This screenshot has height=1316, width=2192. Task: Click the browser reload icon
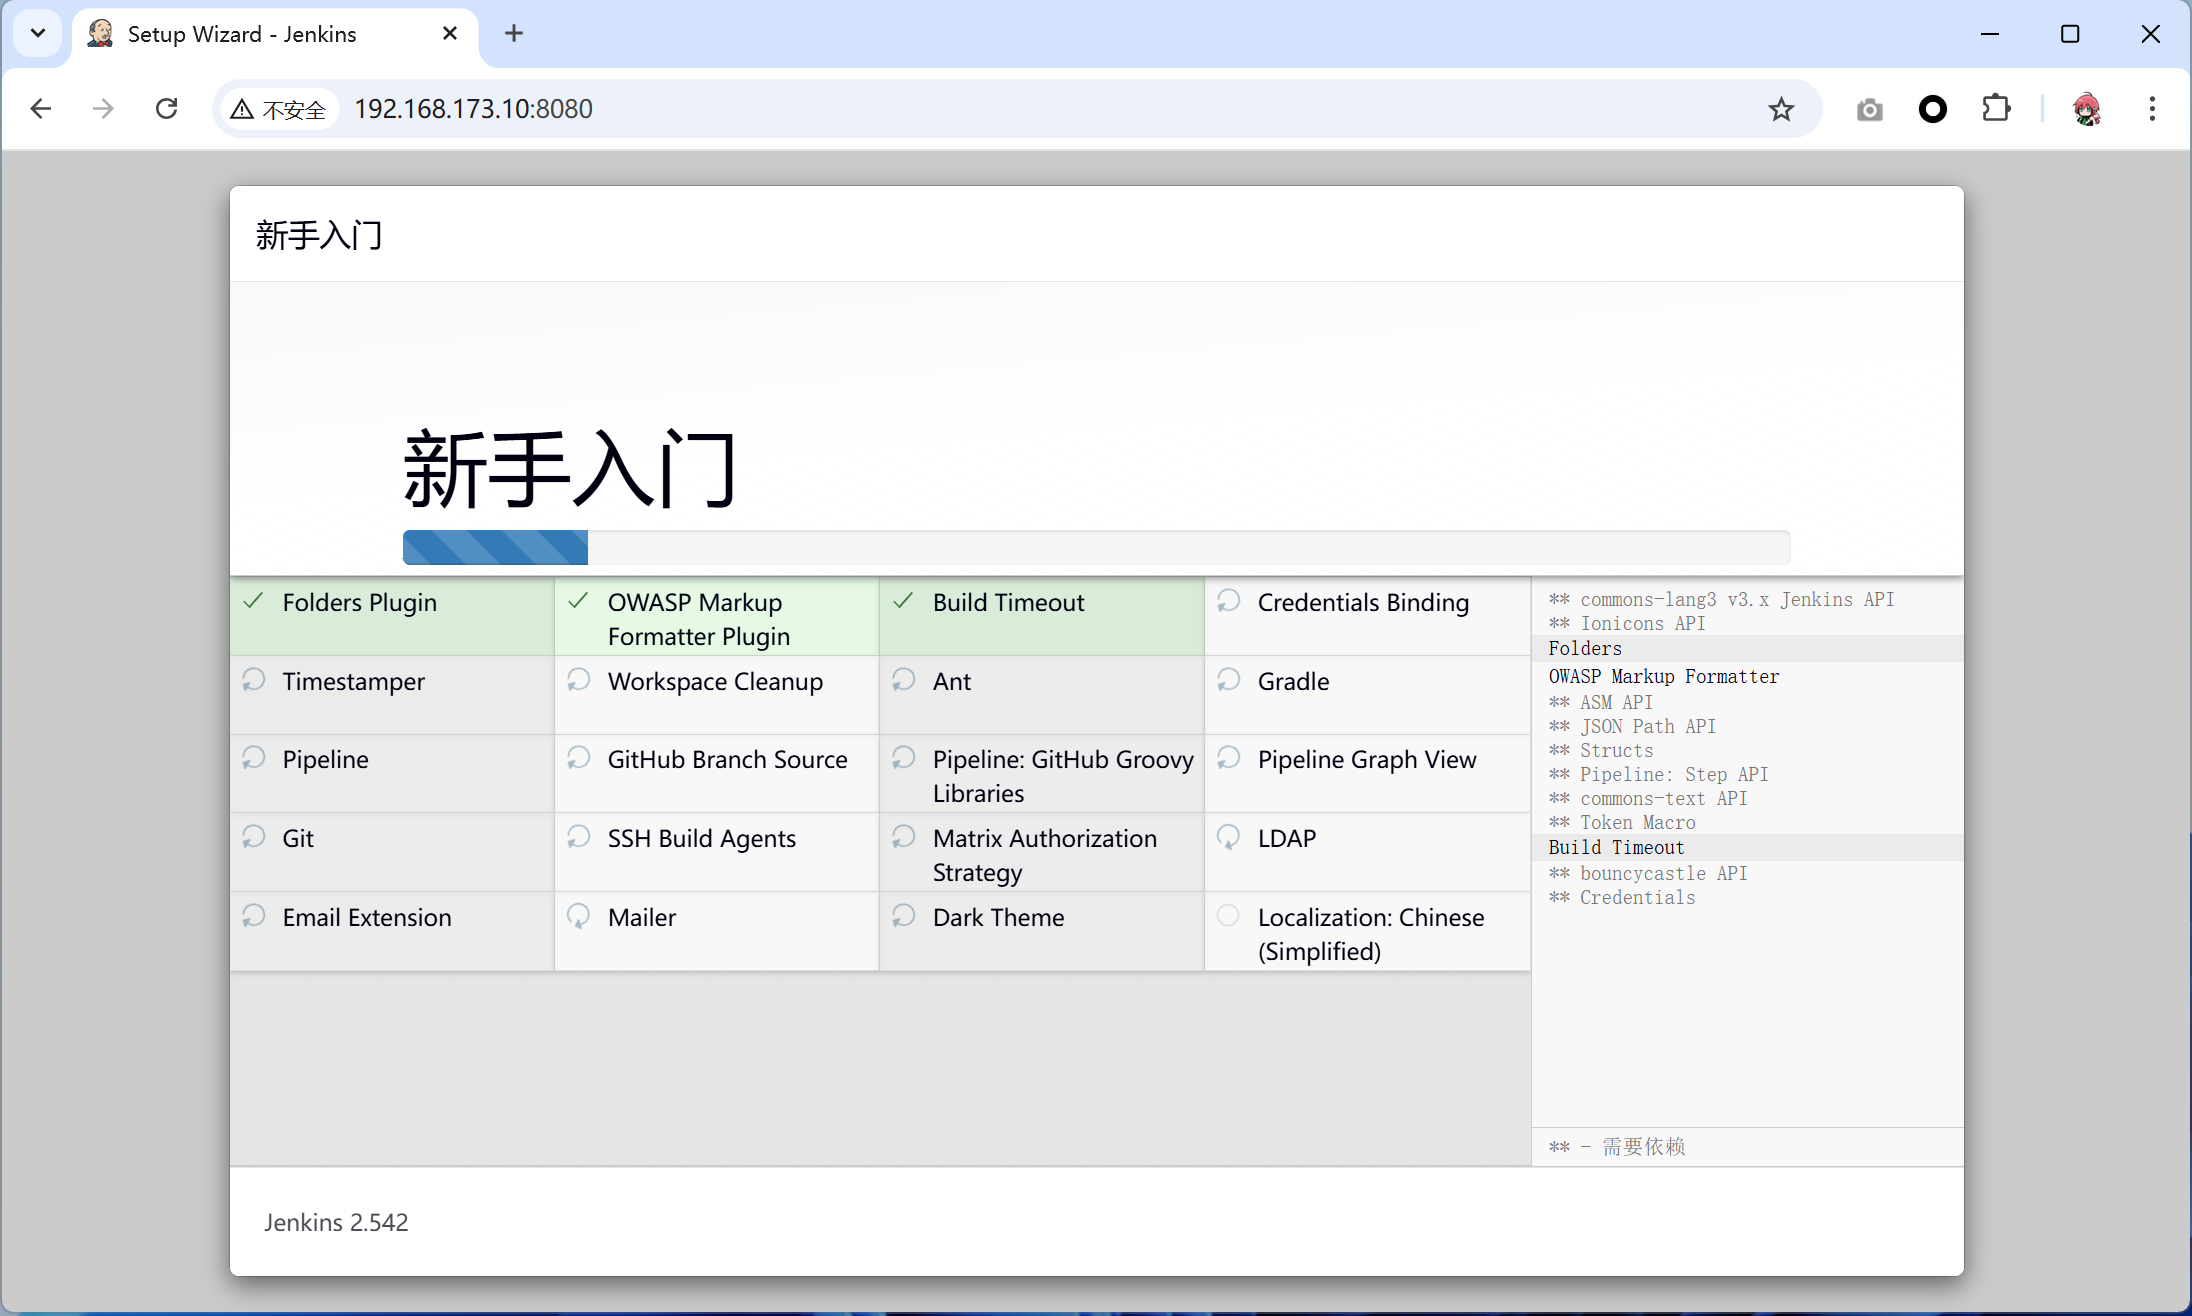click(x=167, y=108)
